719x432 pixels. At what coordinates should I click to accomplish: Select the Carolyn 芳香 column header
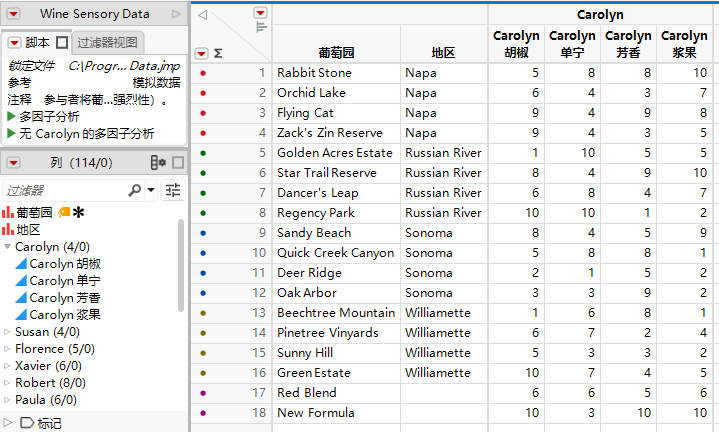click(x=628, y=44)
